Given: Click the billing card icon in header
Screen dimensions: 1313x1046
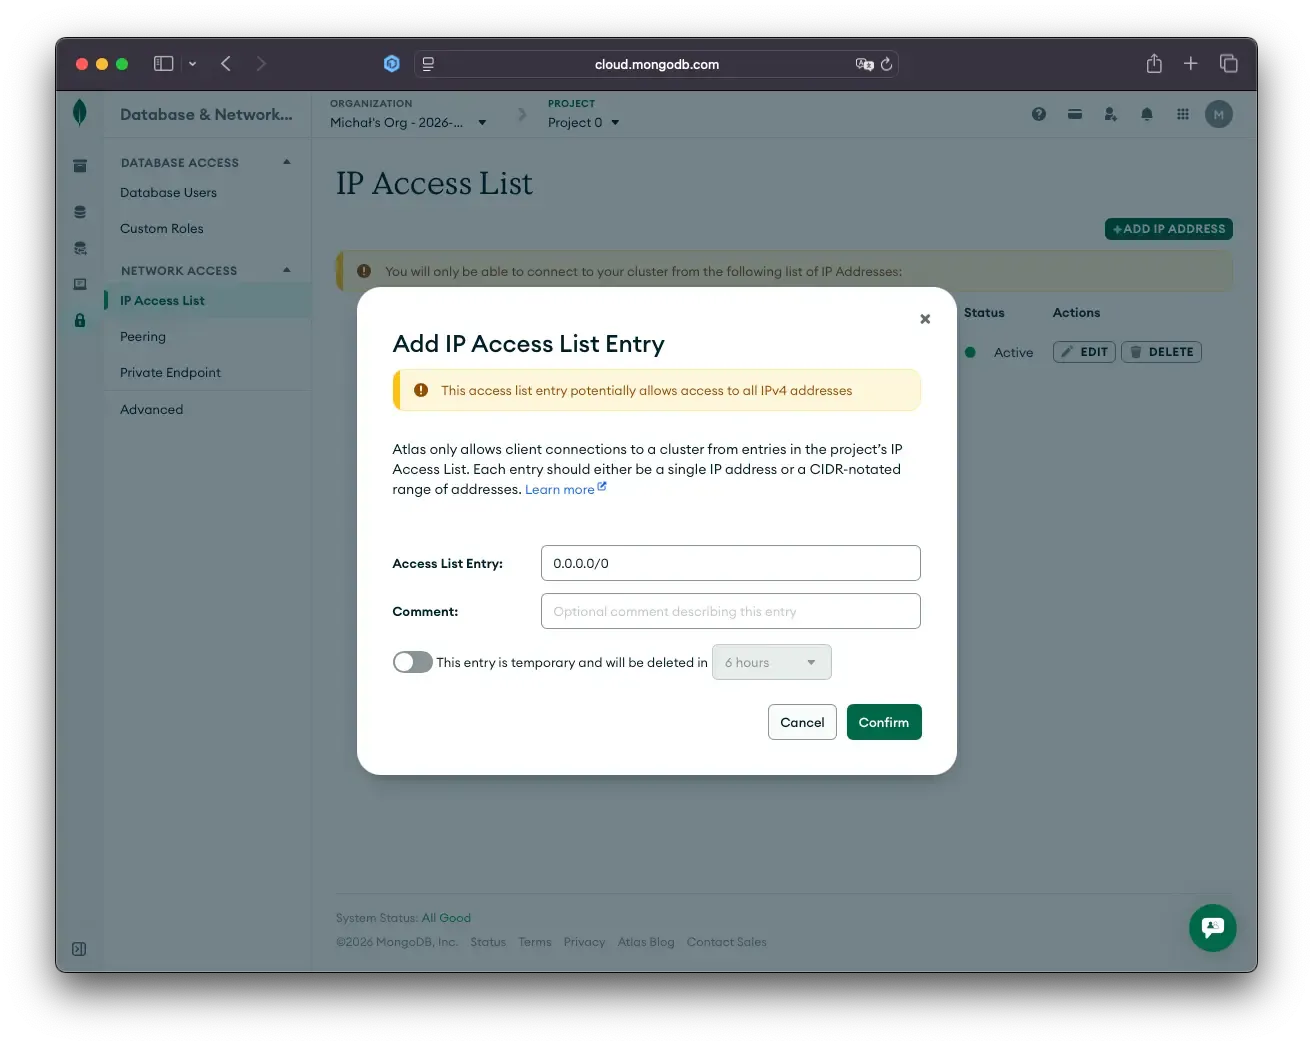Looking at the screenshot, I should click(x=1075, y=114).
